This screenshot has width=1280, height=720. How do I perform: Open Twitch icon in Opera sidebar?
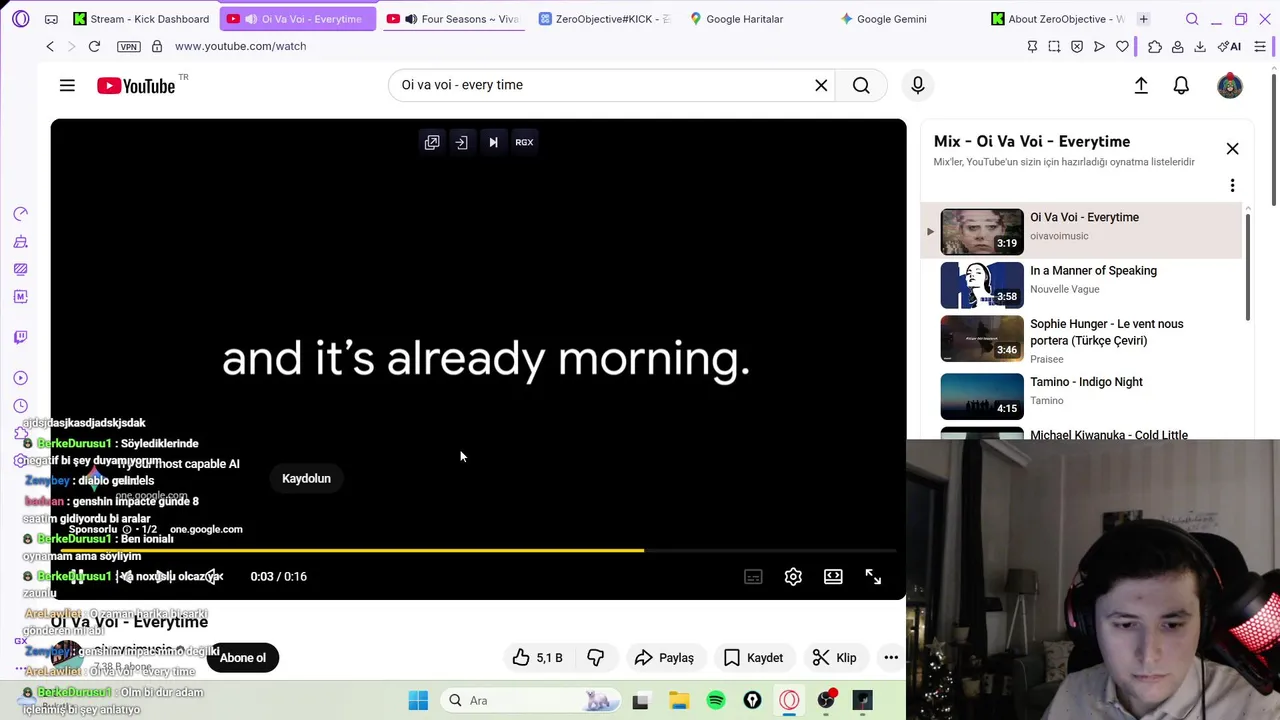point(20,337)
